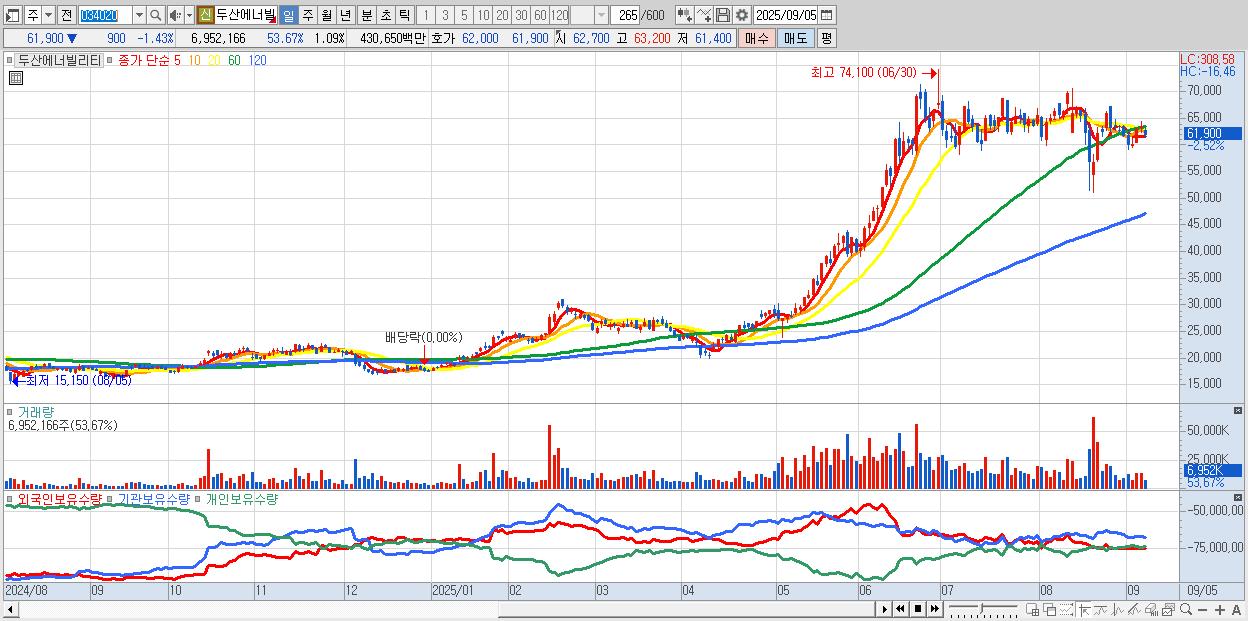Select the 틱 tick period toggle
Viewport: 1248px width, 621px height.
pos(404,16)
